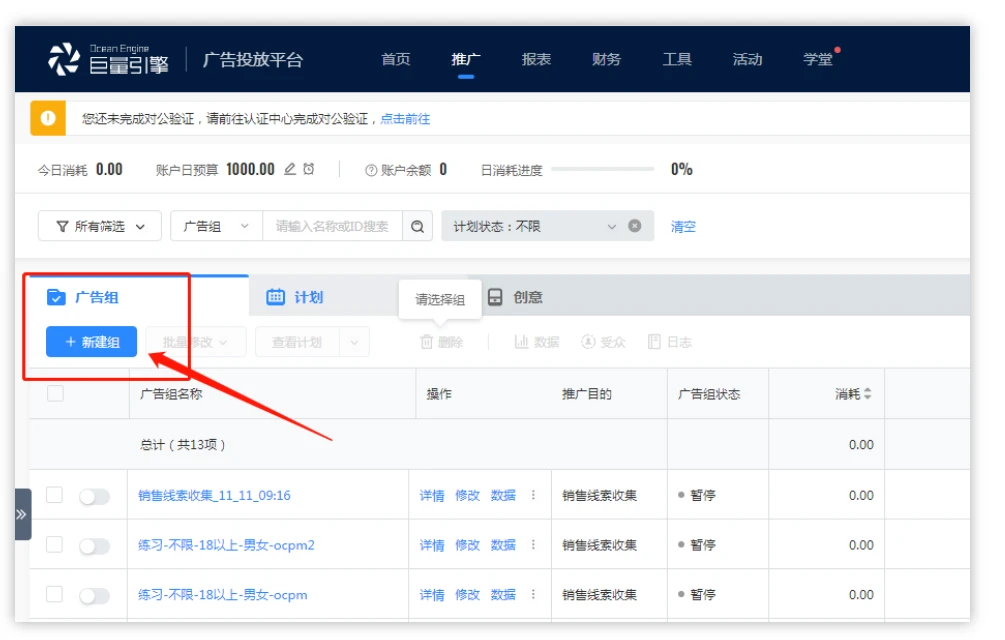Click the search magnifier icon
1005x640 pixels.
coord(417,227)
